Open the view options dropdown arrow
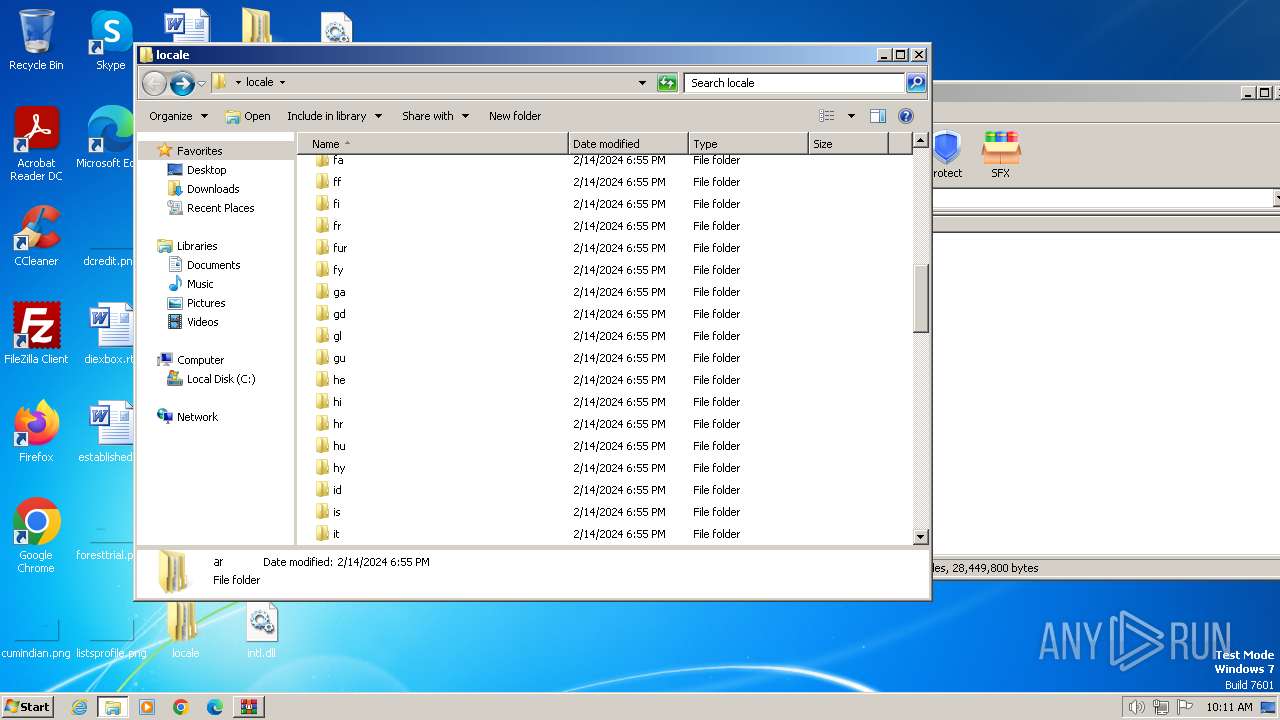The image size is (1280, 720). pos(851,116)
